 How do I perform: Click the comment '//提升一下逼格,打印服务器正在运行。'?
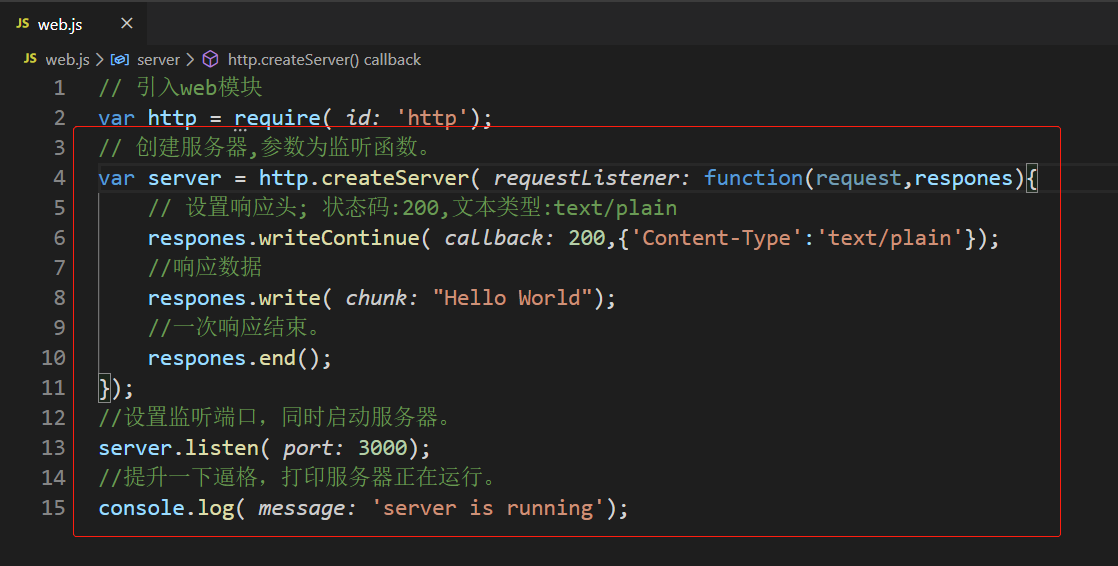pyautogui.click(x=297, y=477)
